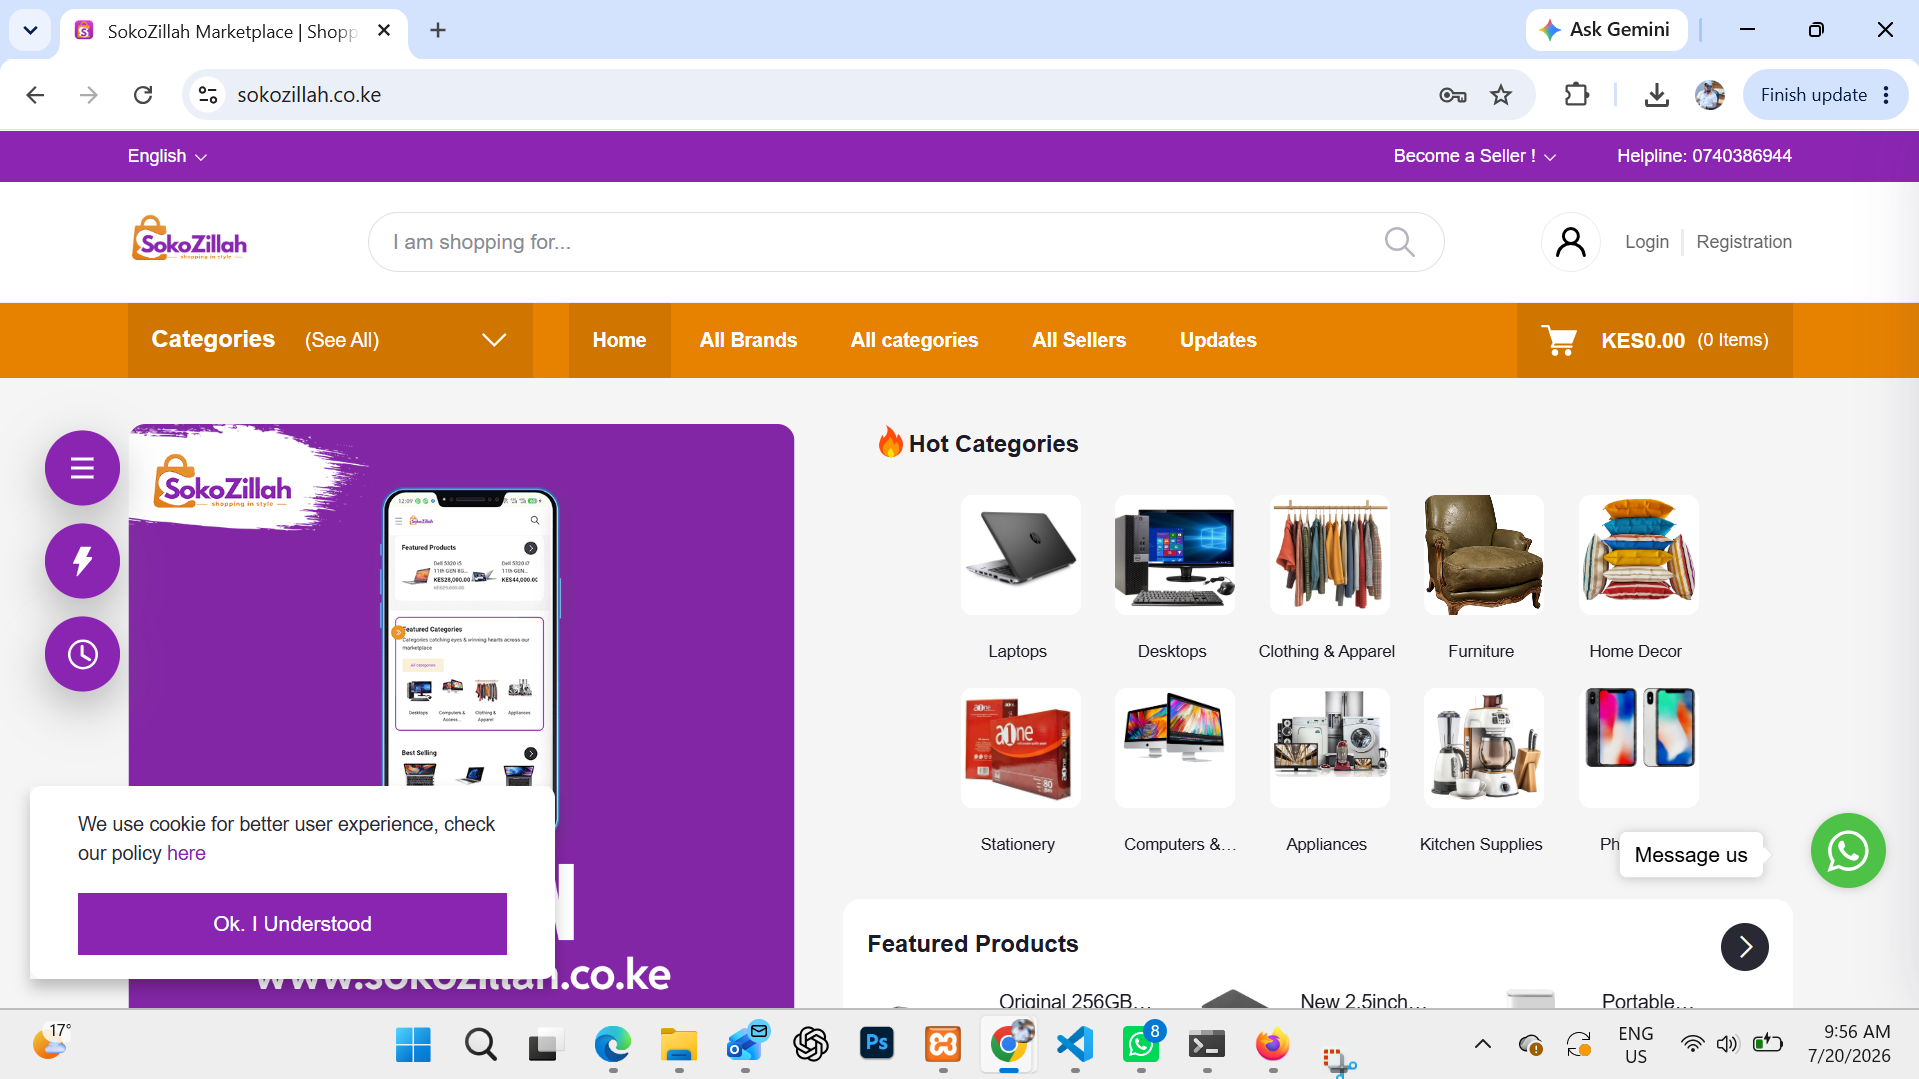Open Furniture category thumbnail
The height and width of the screenshot is (1079, 1919).
point(1483,555)
